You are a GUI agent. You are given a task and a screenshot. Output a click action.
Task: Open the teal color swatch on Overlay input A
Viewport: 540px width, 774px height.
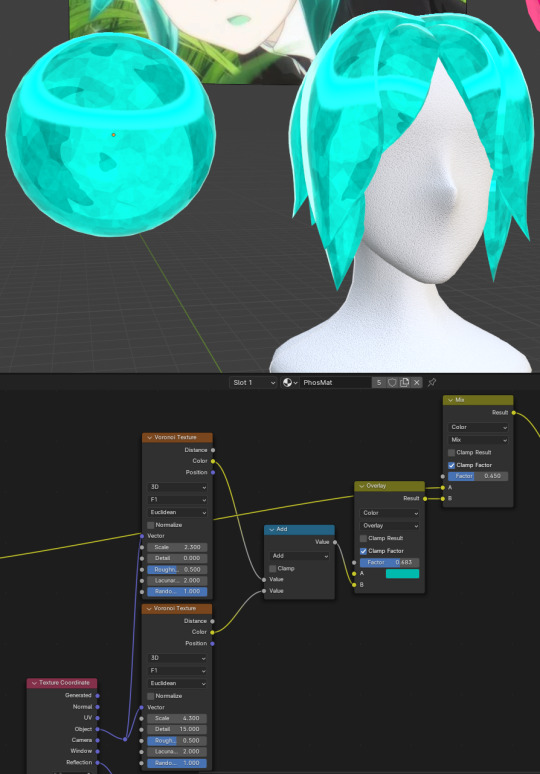click(x=402, y=574)
